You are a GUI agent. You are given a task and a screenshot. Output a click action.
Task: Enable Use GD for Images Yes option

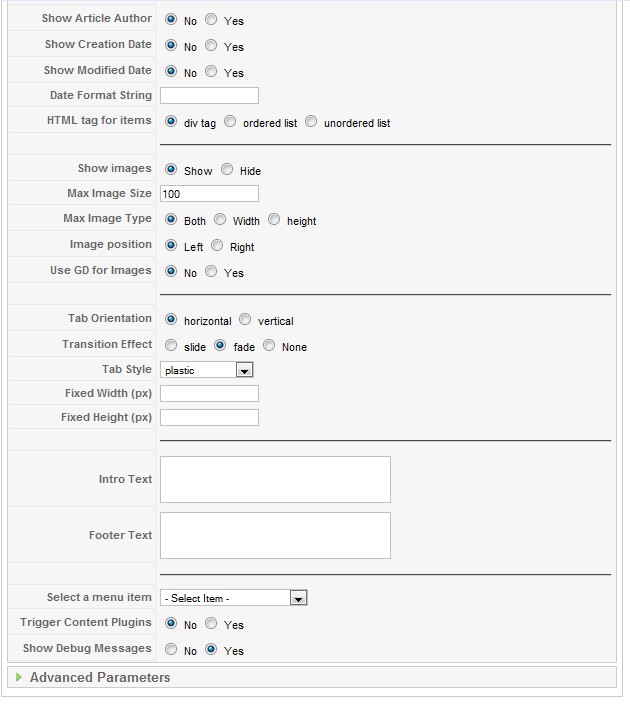[211, 271]
